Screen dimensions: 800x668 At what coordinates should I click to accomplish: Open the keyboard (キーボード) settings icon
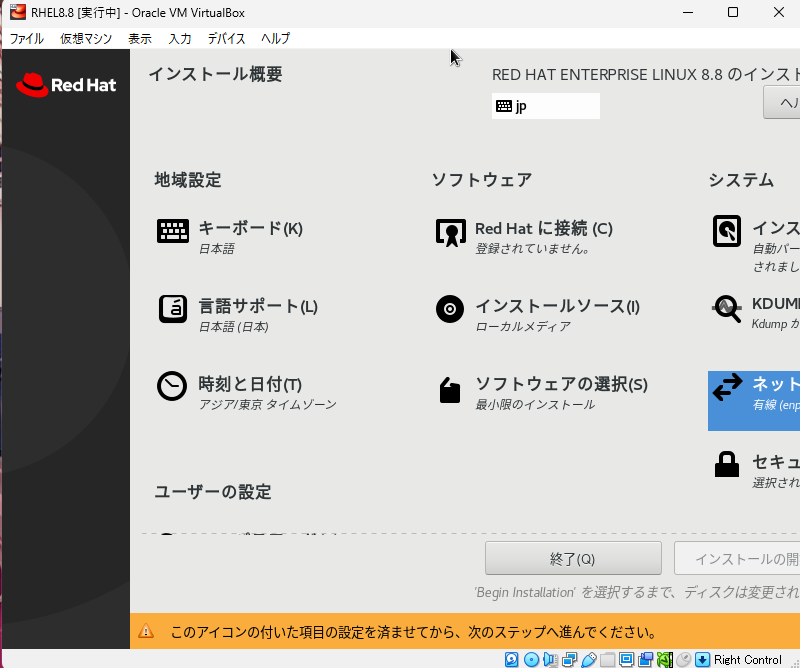pos(172,231)
